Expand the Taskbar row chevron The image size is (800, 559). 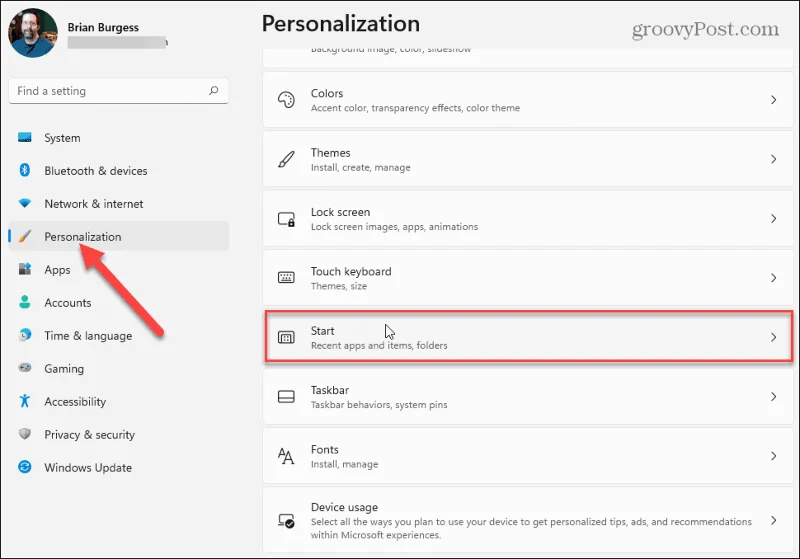[773, 396]
